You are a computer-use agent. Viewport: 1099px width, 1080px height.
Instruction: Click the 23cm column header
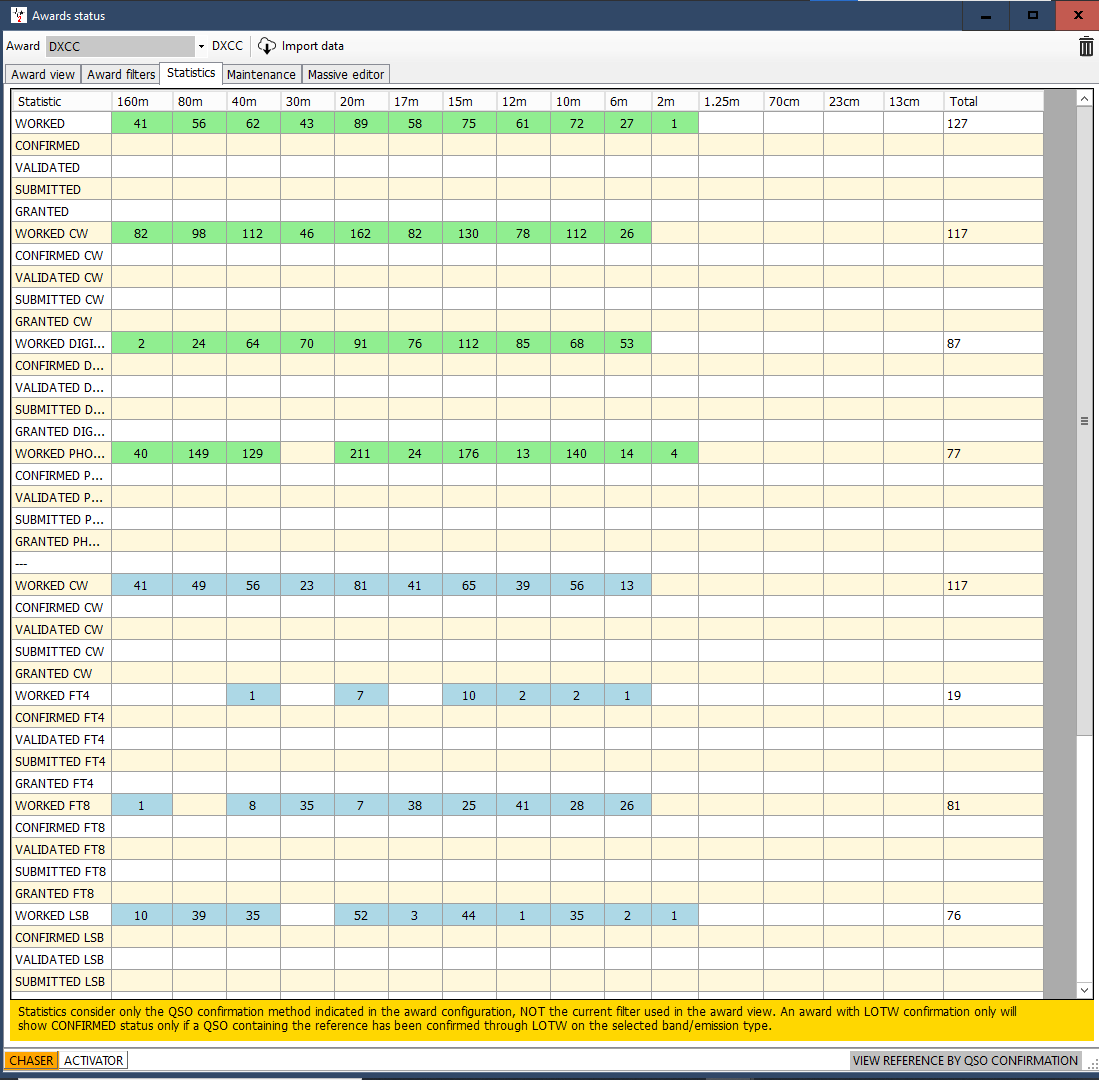pyautogui.click(x=854, y=102)
